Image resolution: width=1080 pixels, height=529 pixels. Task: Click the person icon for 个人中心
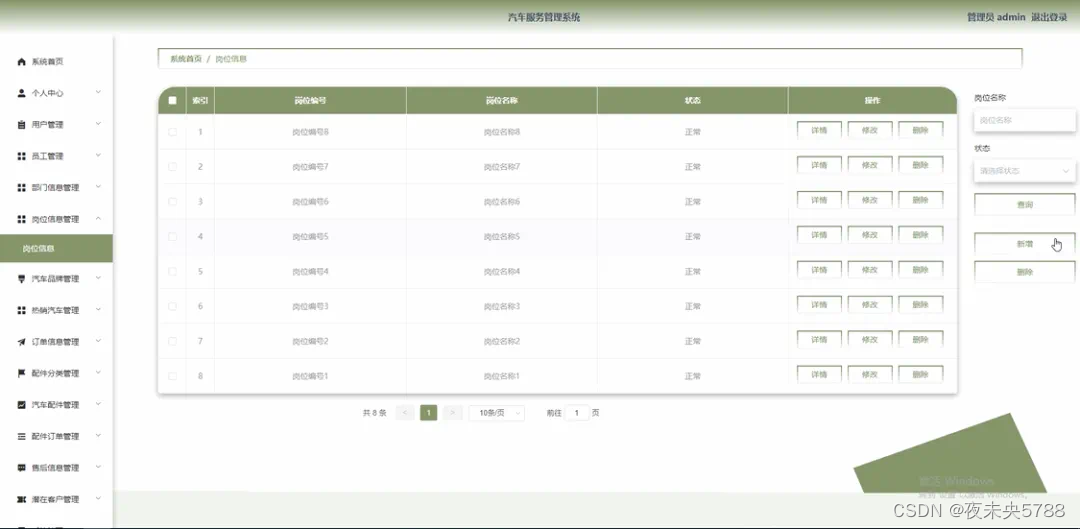point(21,93)
